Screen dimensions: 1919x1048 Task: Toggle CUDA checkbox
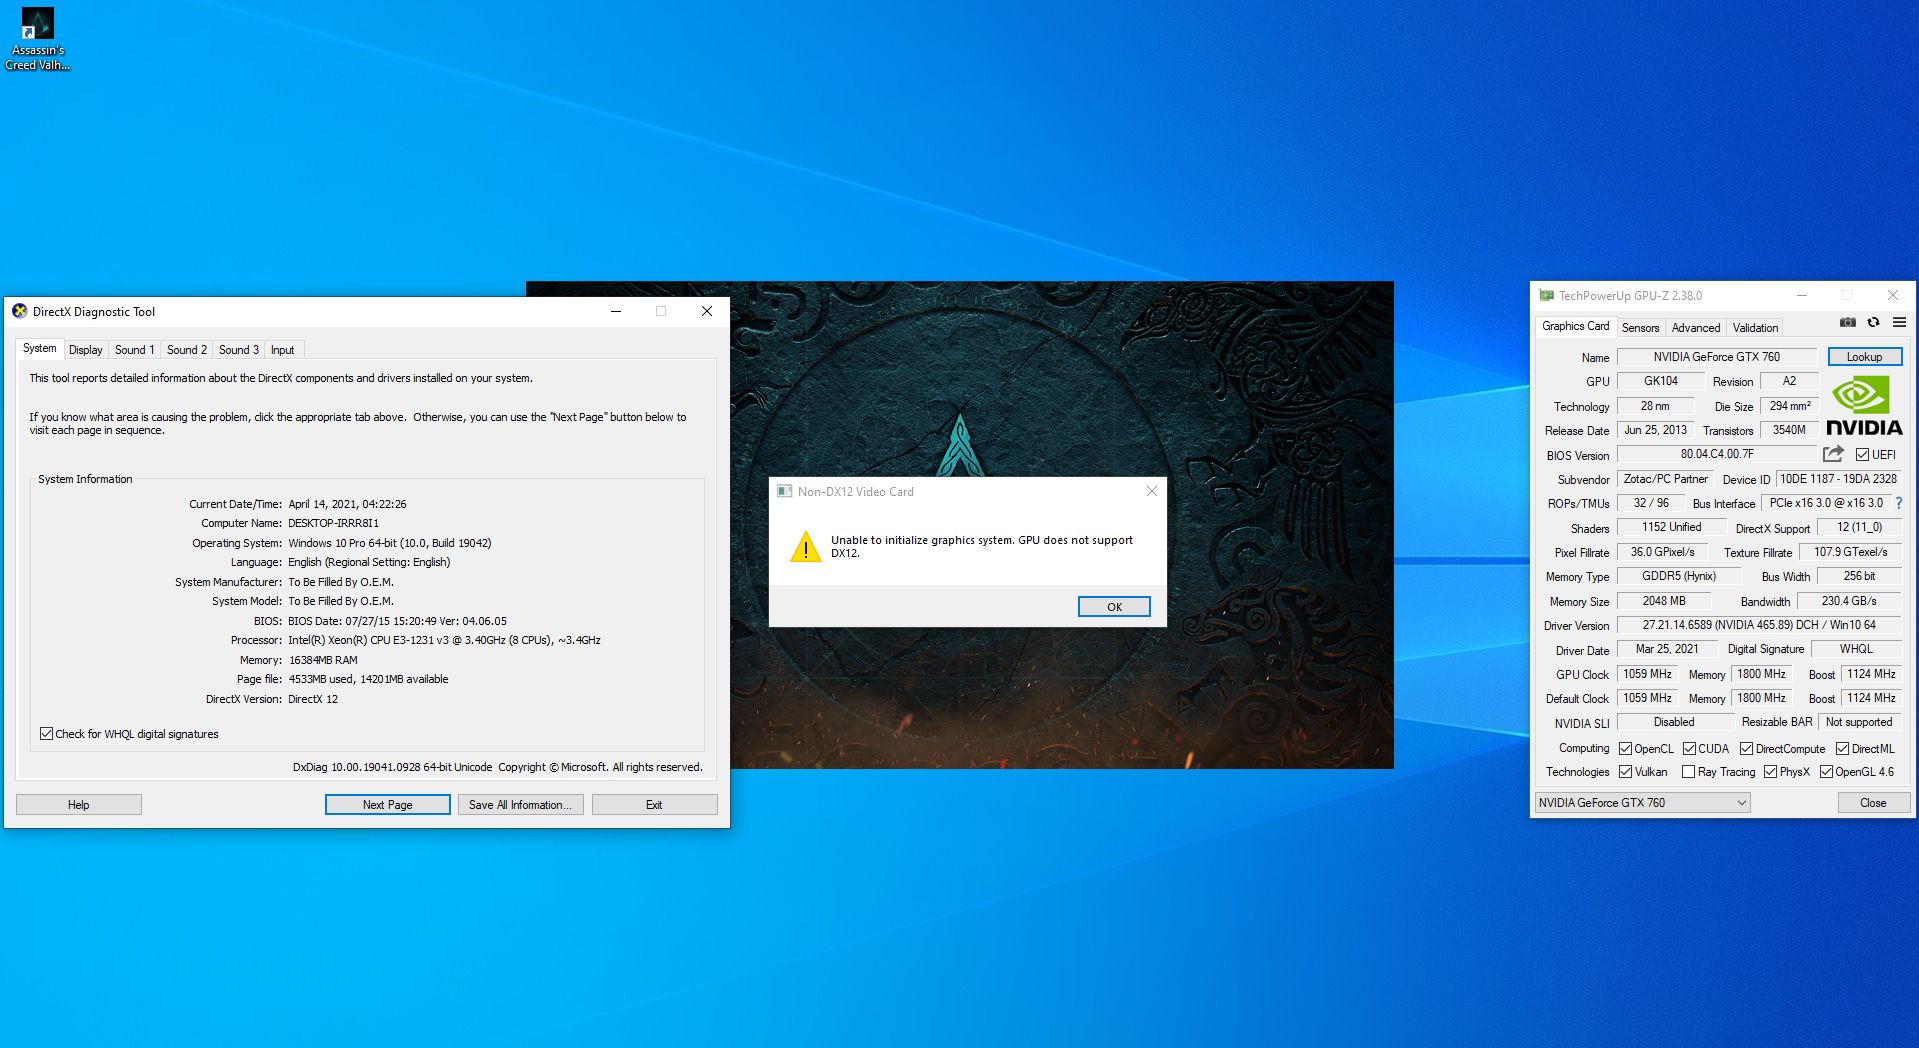[x=1689, y=748]
